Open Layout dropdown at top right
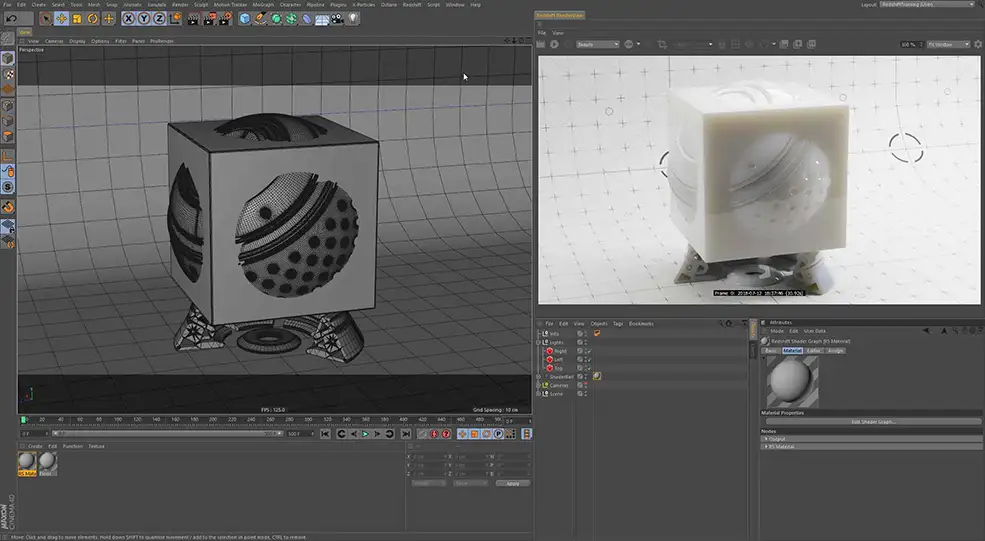Screen dimensions: 985x541 tap(927, 4)
